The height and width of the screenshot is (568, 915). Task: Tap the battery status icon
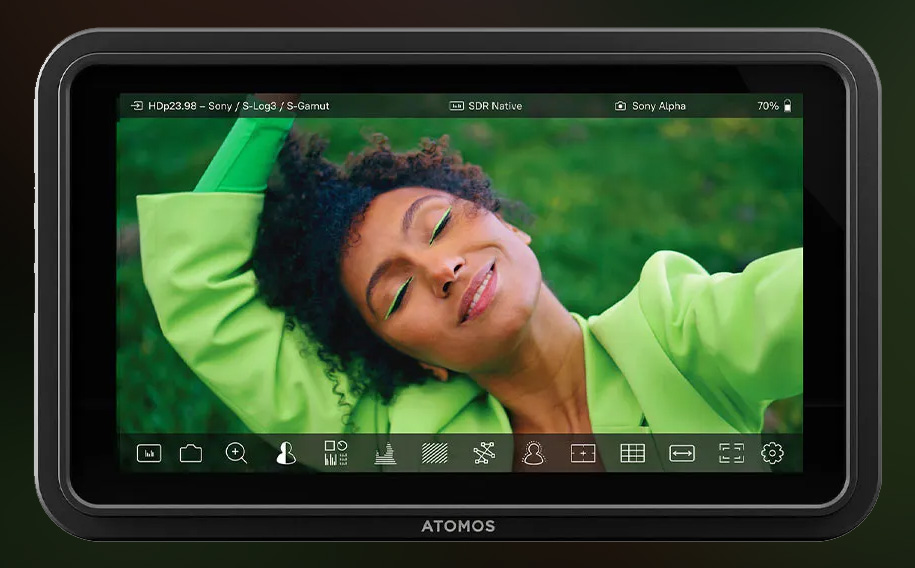pyautogui.click(x=787, y=106)
